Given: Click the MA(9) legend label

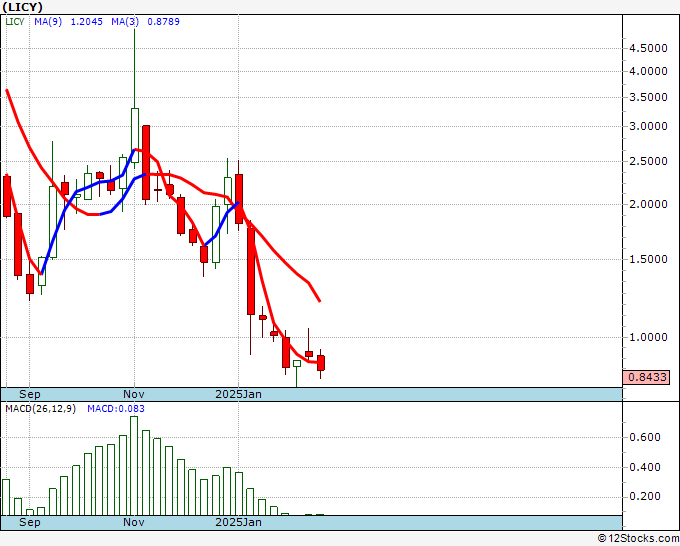Looking at the screenshot, I should [x=48, y=22].
